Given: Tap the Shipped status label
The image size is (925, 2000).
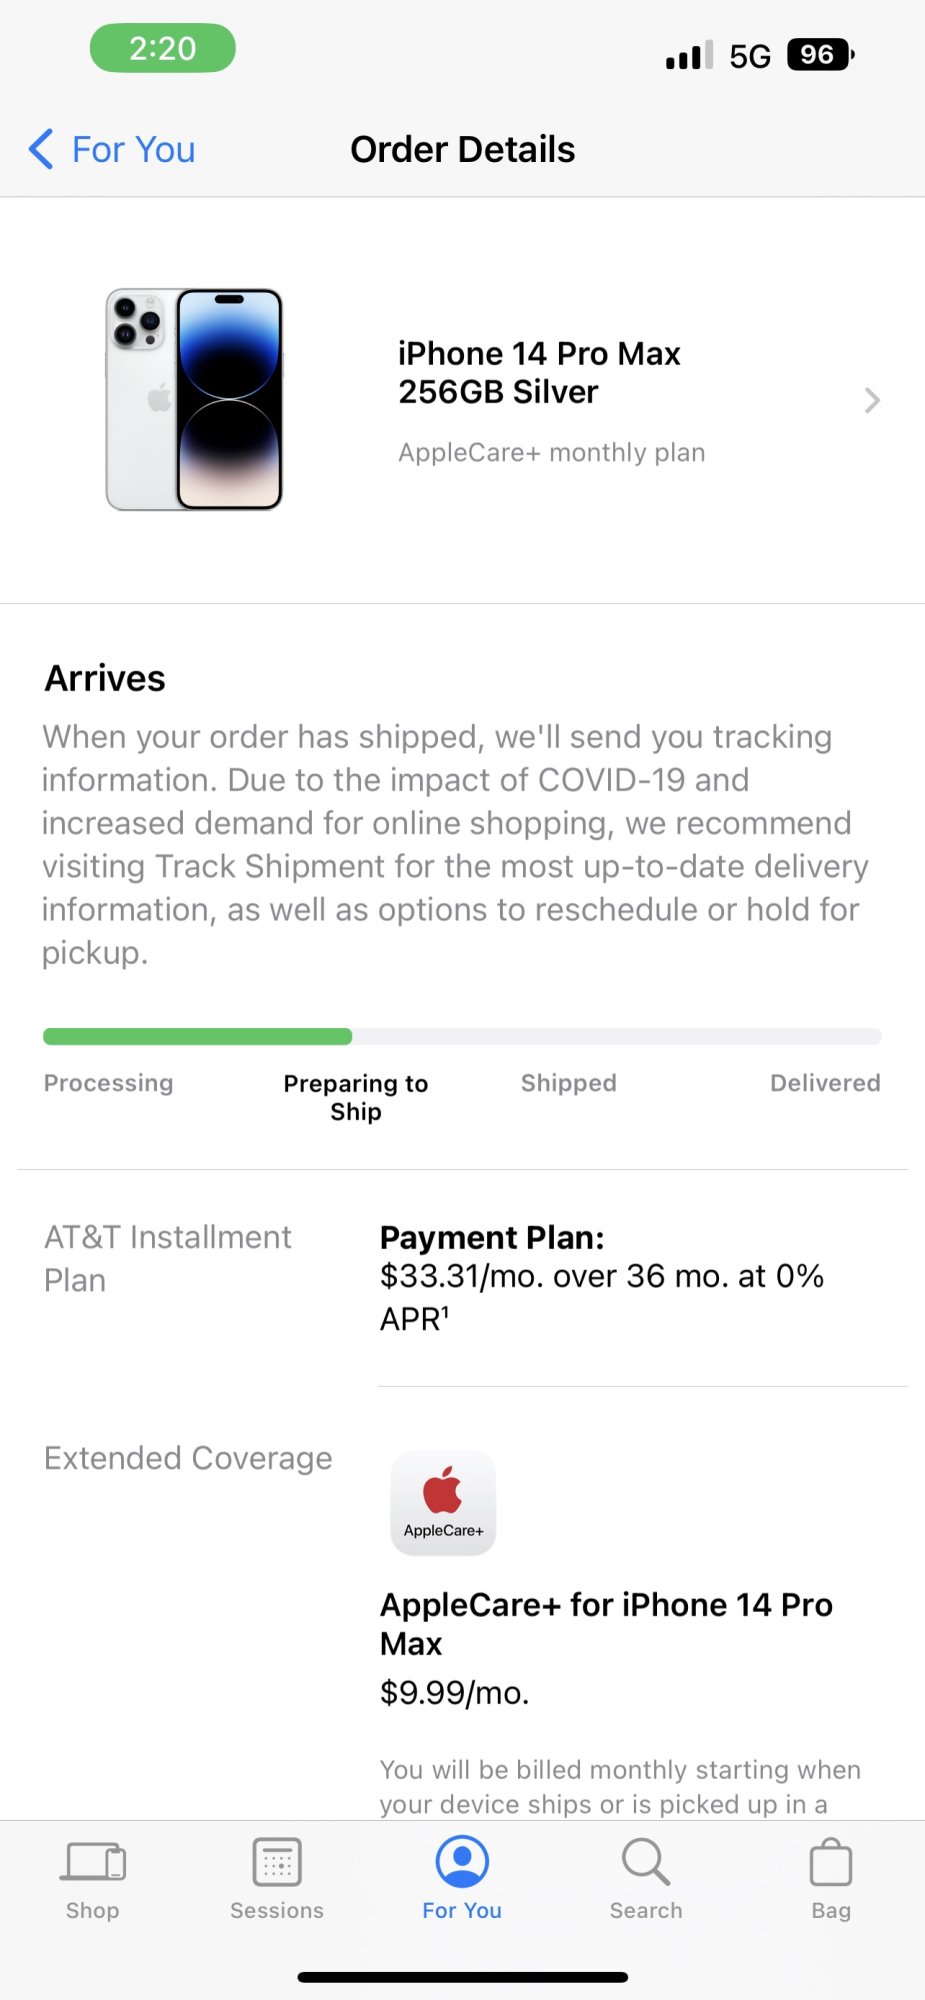Looking at the screenshot, I should click(x=569, y=1083).
